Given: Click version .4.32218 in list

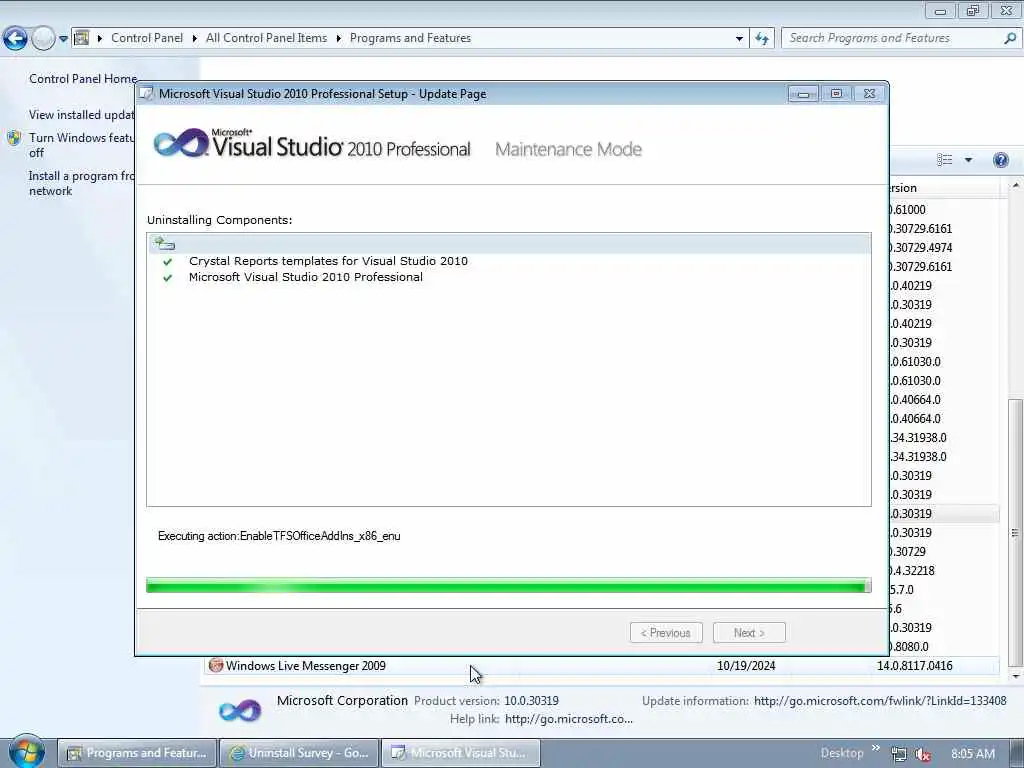Looking at the screenshot, I should click(x=912, y=571).
